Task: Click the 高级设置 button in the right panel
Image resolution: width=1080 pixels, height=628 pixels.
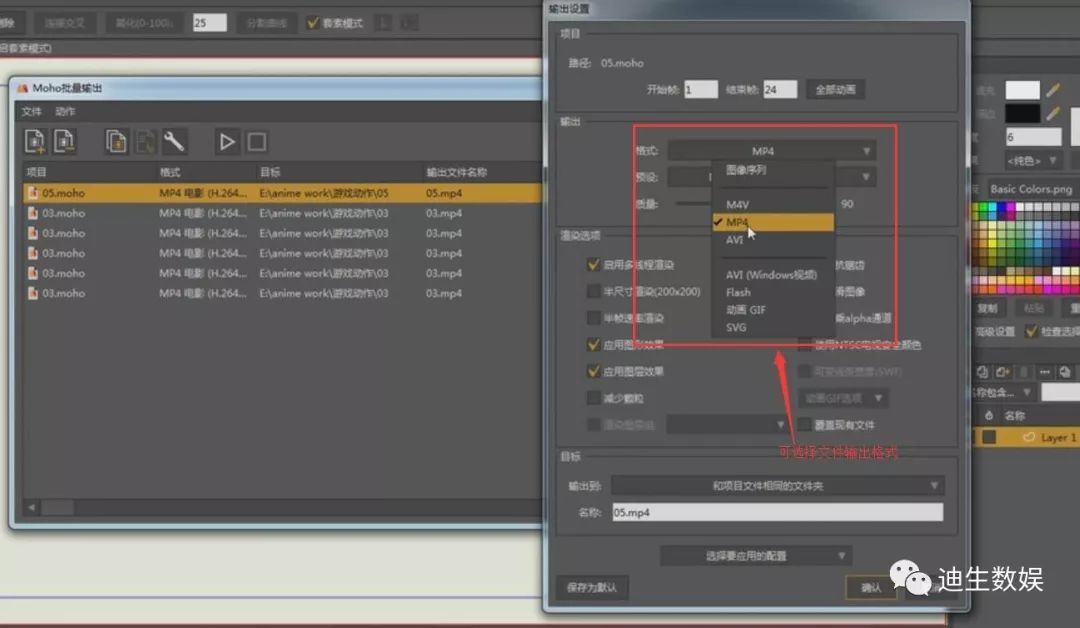Action: [x=995, y=331]
